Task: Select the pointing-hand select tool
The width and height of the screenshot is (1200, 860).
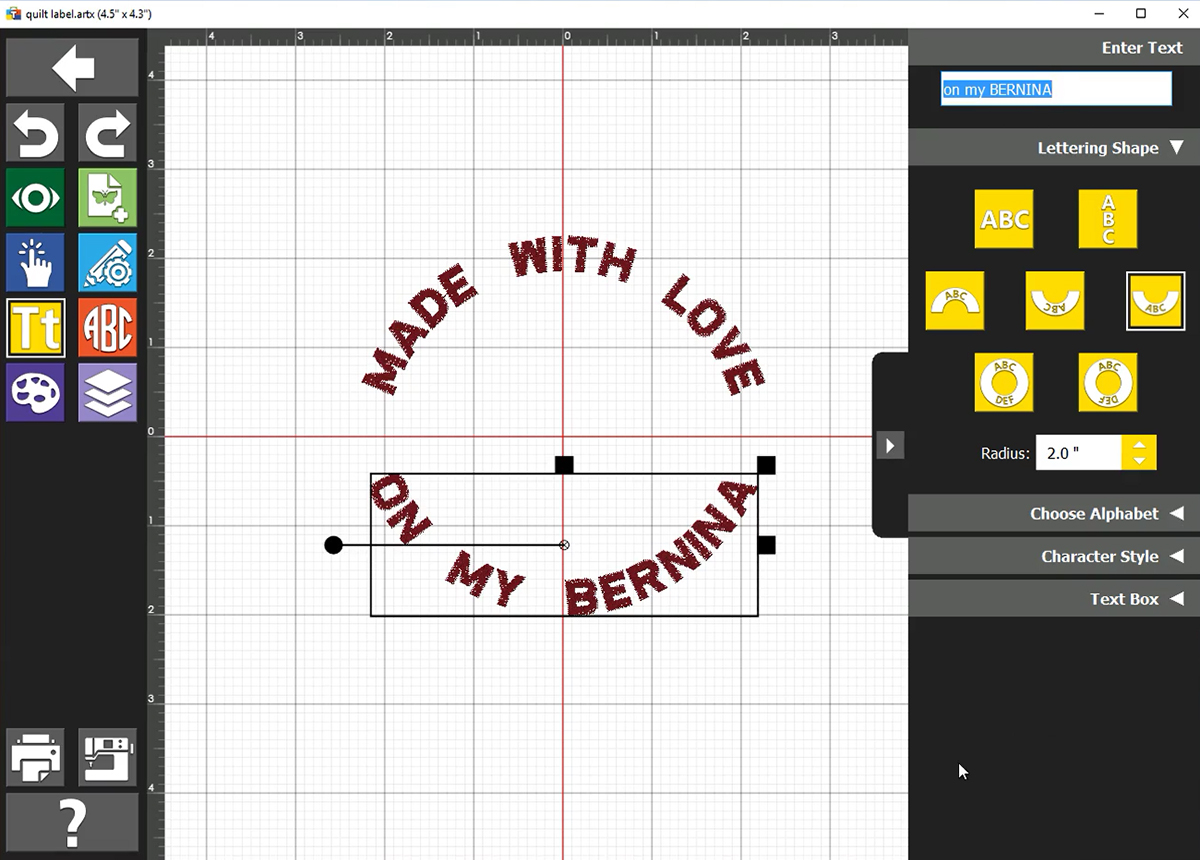Action: pyautogui.click(x=36, y=262)
